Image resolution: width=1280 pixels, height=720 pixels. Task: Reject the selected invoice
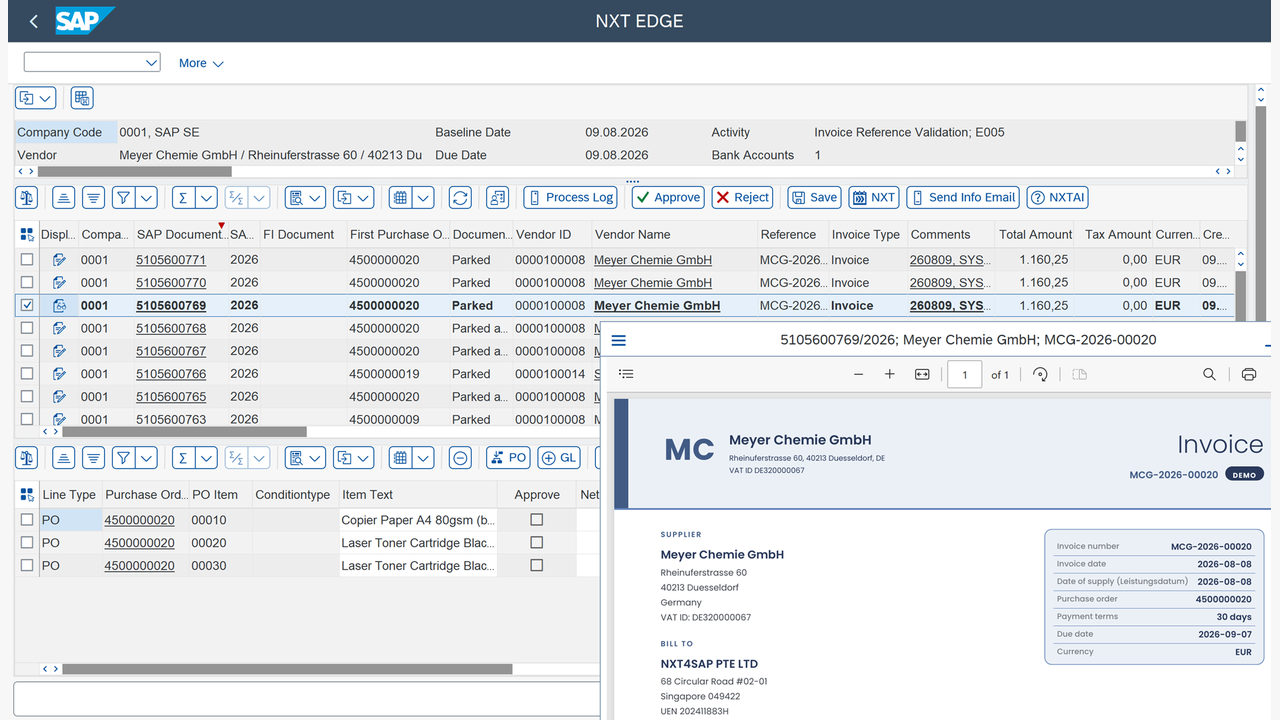[x=742, y=198]
